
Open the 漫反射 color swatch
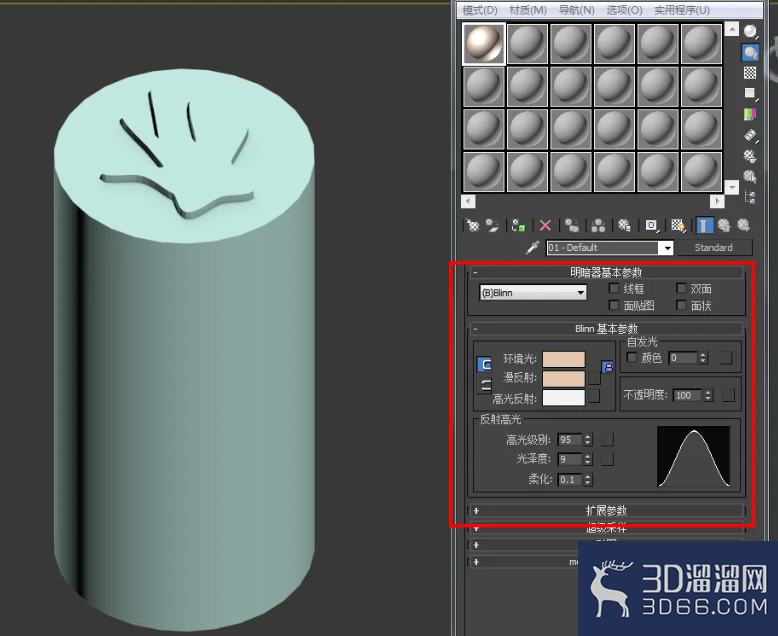coord(564,379)
